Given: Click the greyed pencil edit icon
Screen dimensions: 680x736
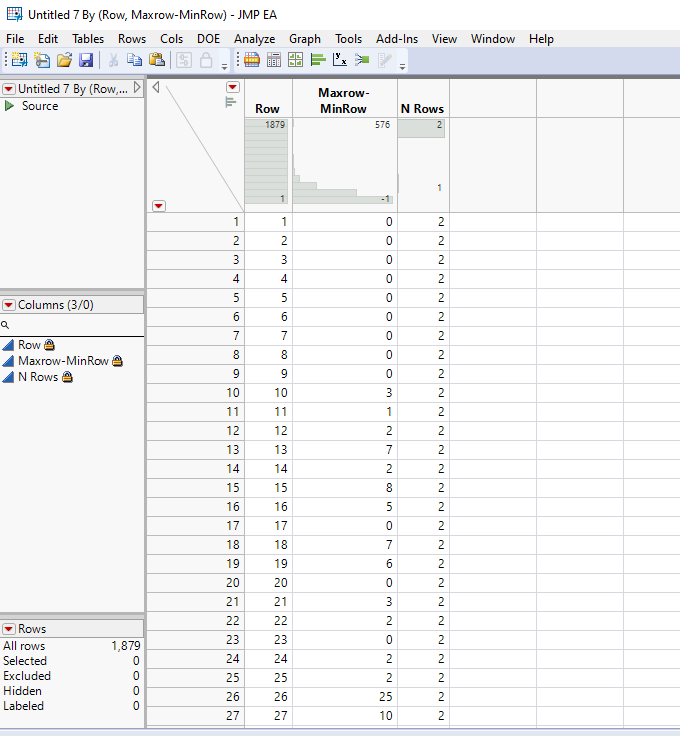Looking at the screenshot, I should pyautogui.click(x=384, y=60).
